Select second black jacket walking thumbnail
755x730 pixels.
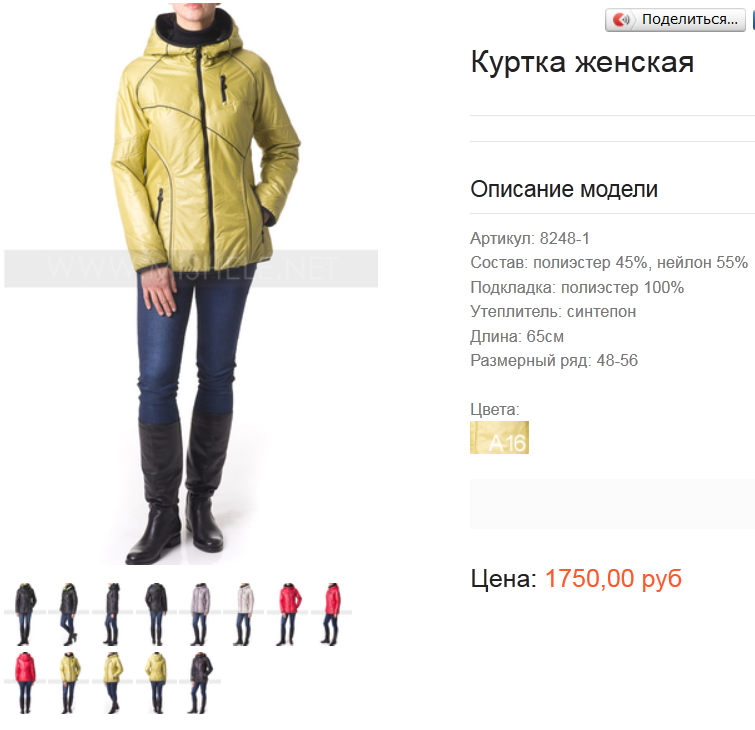pyautogui.click(x=68, y=614)
